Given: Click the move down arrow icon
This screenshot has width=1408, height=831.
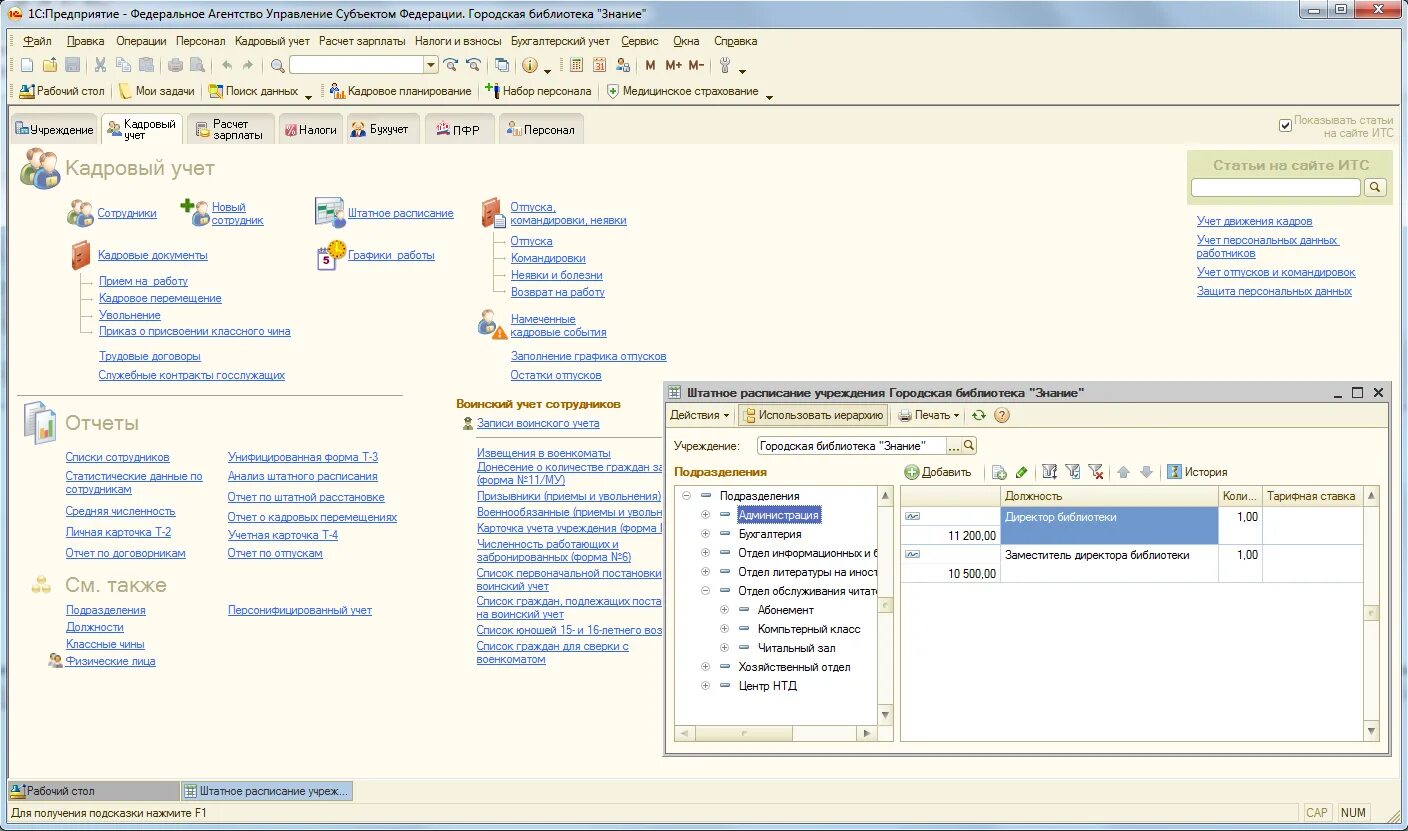Looking at the screenshot, I should 1146,472.
